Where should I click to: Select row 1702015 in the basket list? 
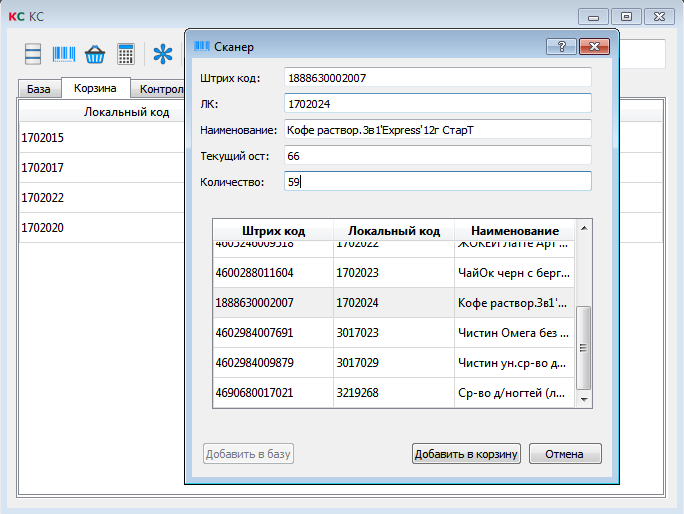coord(102,137)
